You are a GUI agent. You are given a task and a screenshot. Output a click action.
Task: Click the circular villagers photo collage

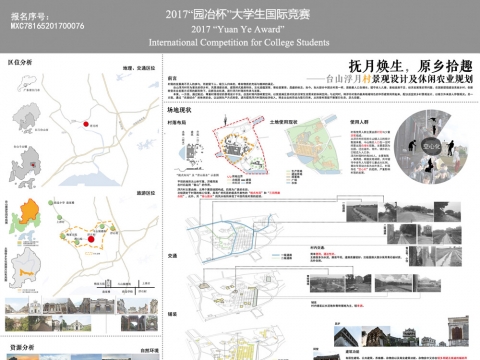pyautogui.click(x=431, y=147)
